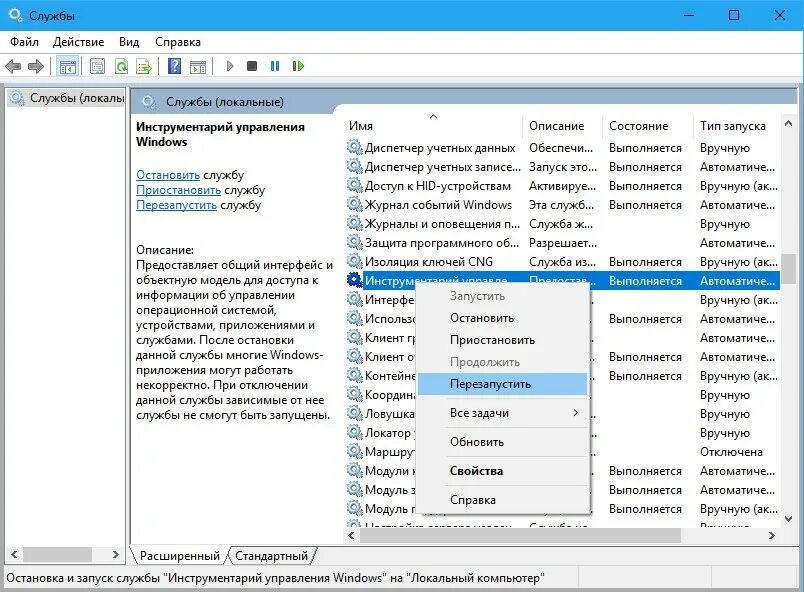804x592 pixels.
Task: Click the Pause service toolbar icon
Action: [275, 66]
